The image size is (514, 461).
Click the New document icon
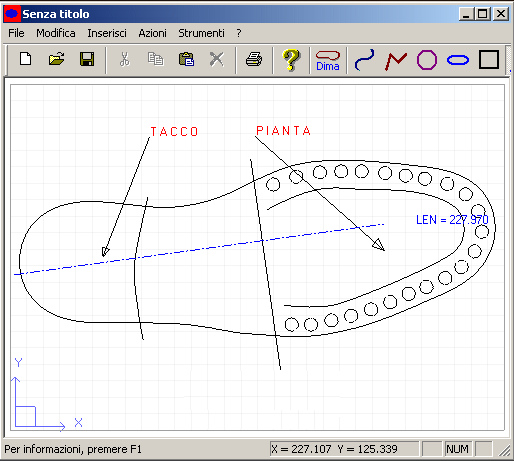[x=26, y=60]
